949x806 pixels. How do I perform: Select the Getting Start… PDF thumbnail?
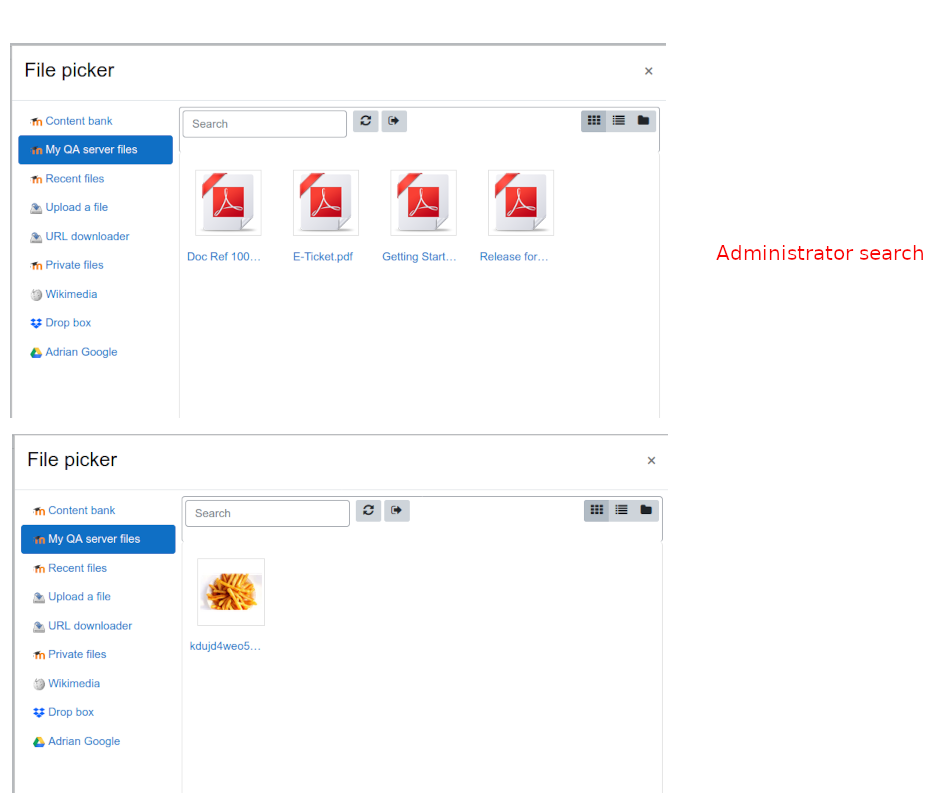424,203
